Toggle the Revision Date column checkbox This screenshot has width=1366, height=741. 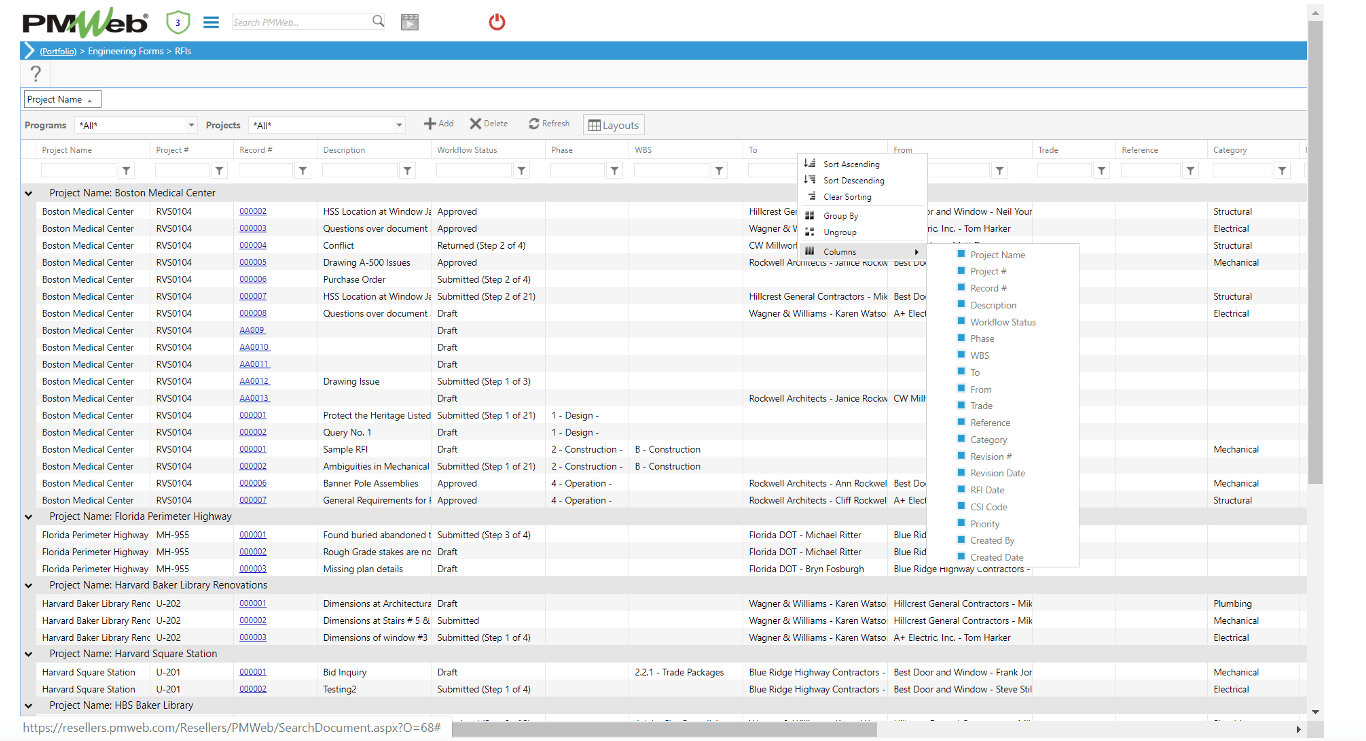click(x=962, y=473)
